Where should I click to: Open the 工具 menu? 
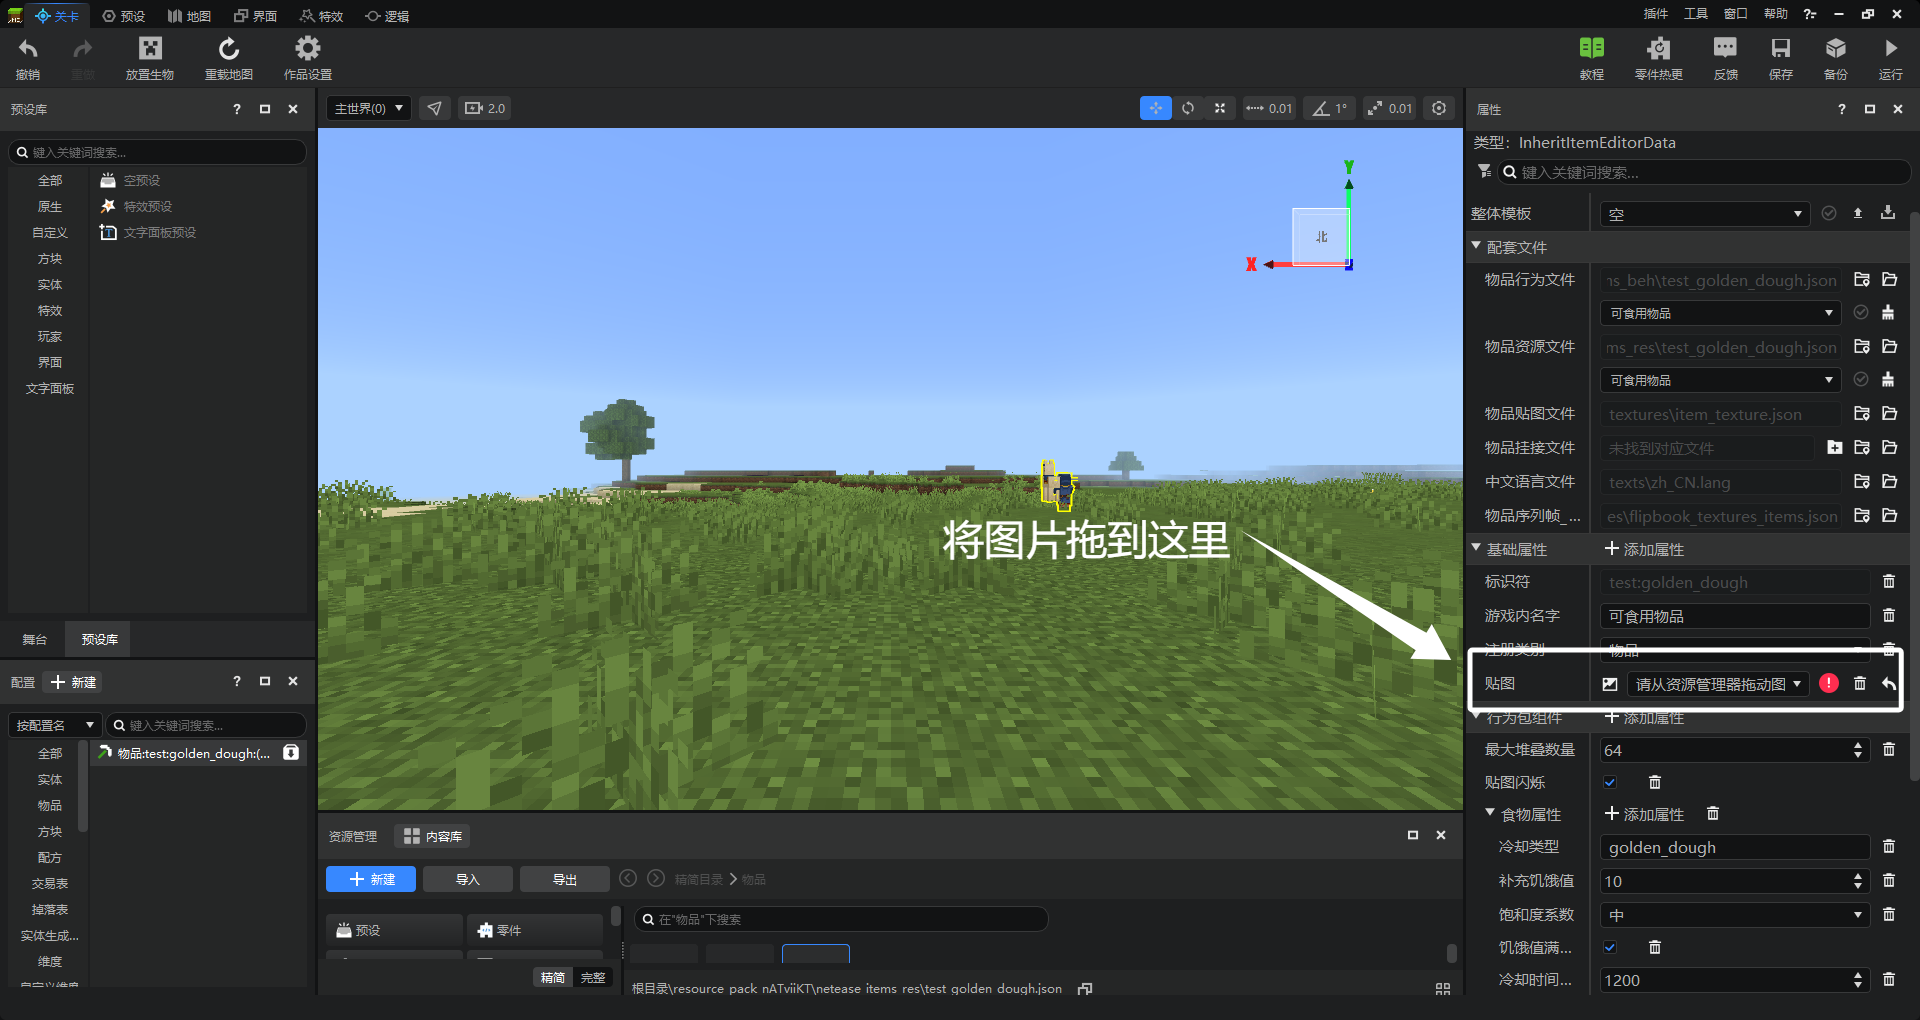[x=1696, y=14]
